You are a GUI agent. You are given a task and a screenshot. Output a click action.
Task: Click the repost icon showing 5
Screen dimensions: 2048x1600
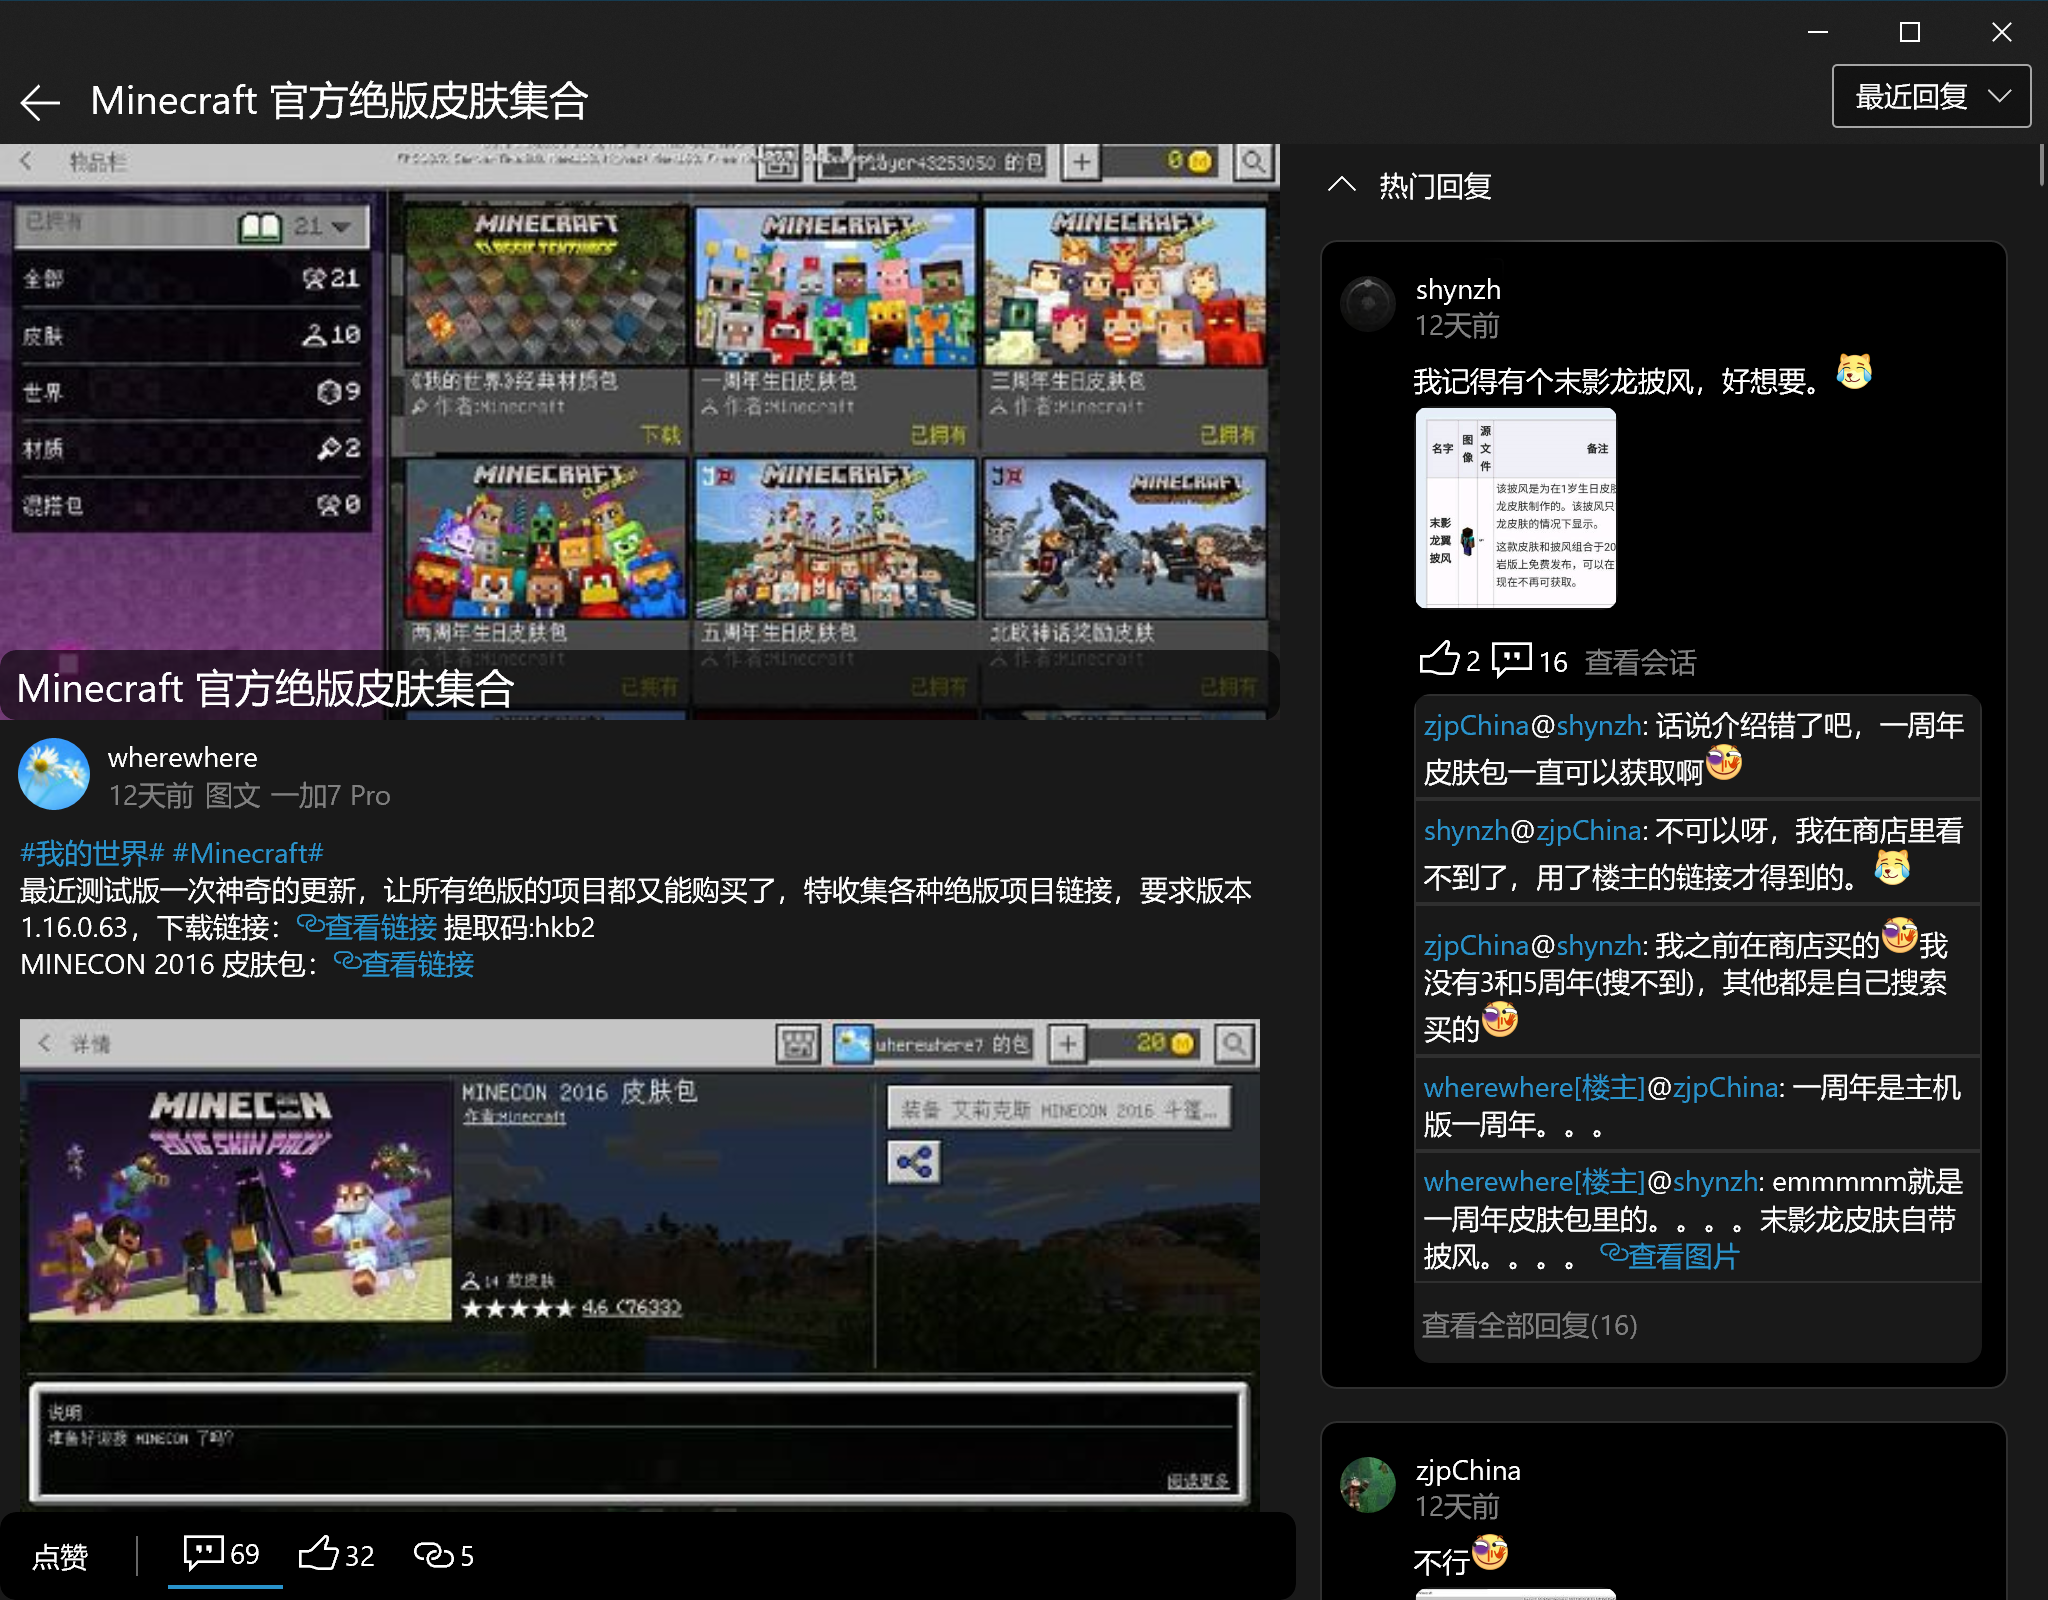click(x=443, y=1554)
